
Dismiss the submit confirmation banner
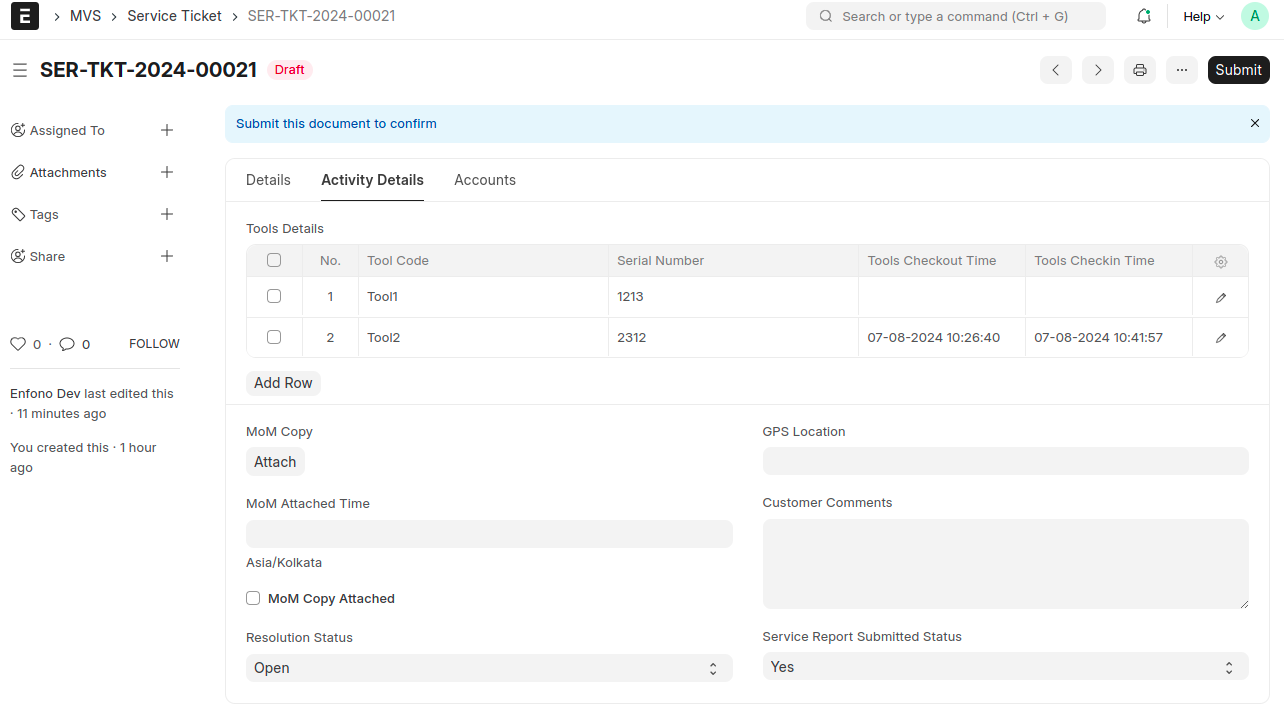1254,123
